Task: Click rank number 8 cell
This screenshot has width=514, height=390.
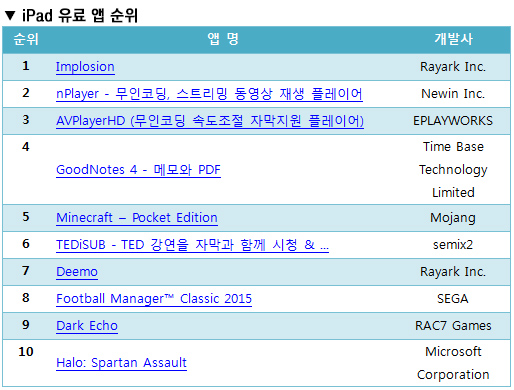Action: click(x=26, y=298)
